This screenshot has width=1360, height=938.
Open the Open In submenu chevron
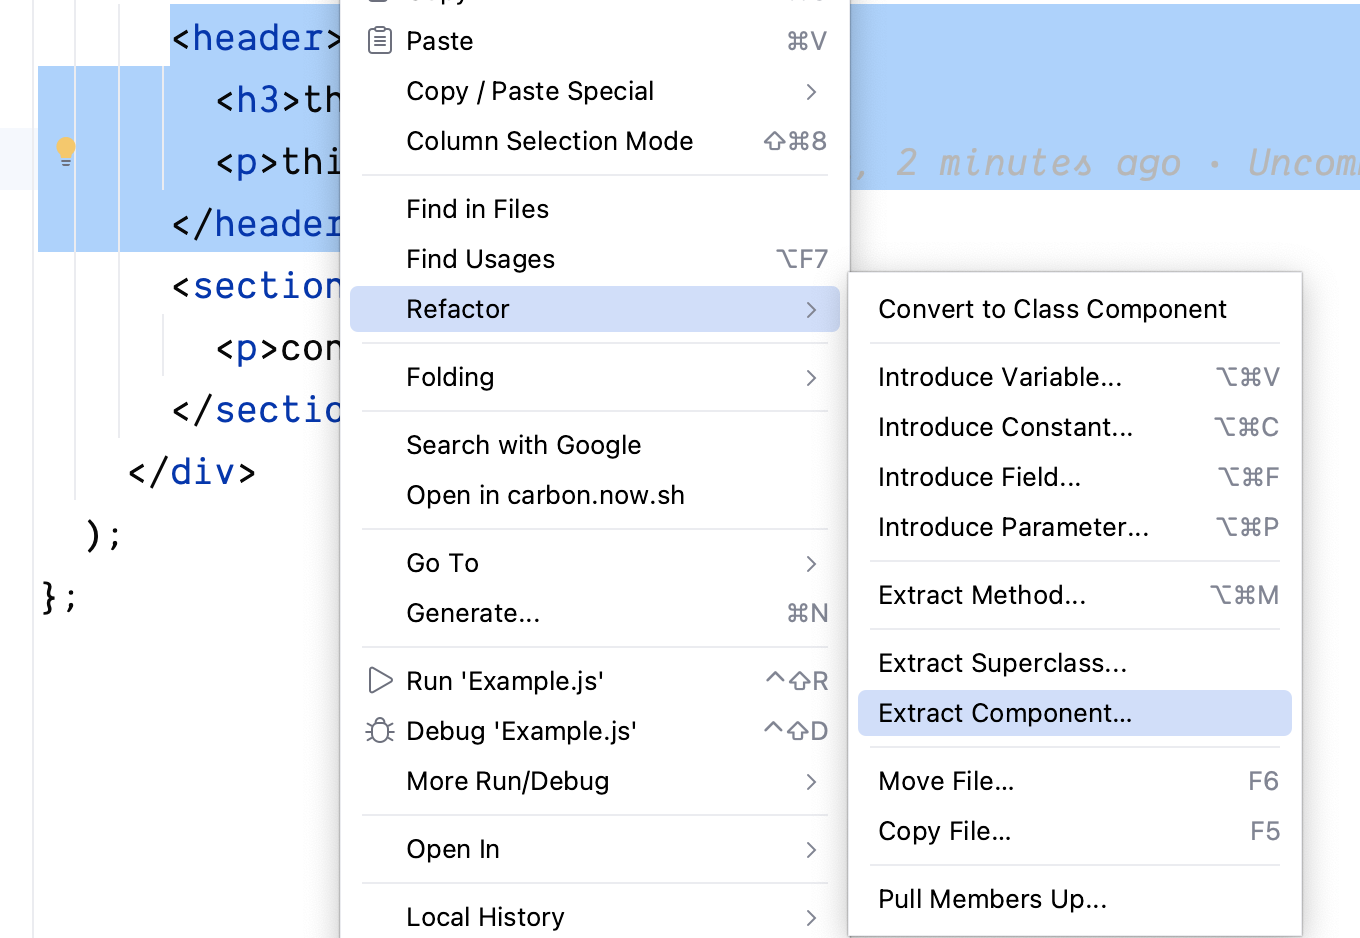click(x=812, y=849)
